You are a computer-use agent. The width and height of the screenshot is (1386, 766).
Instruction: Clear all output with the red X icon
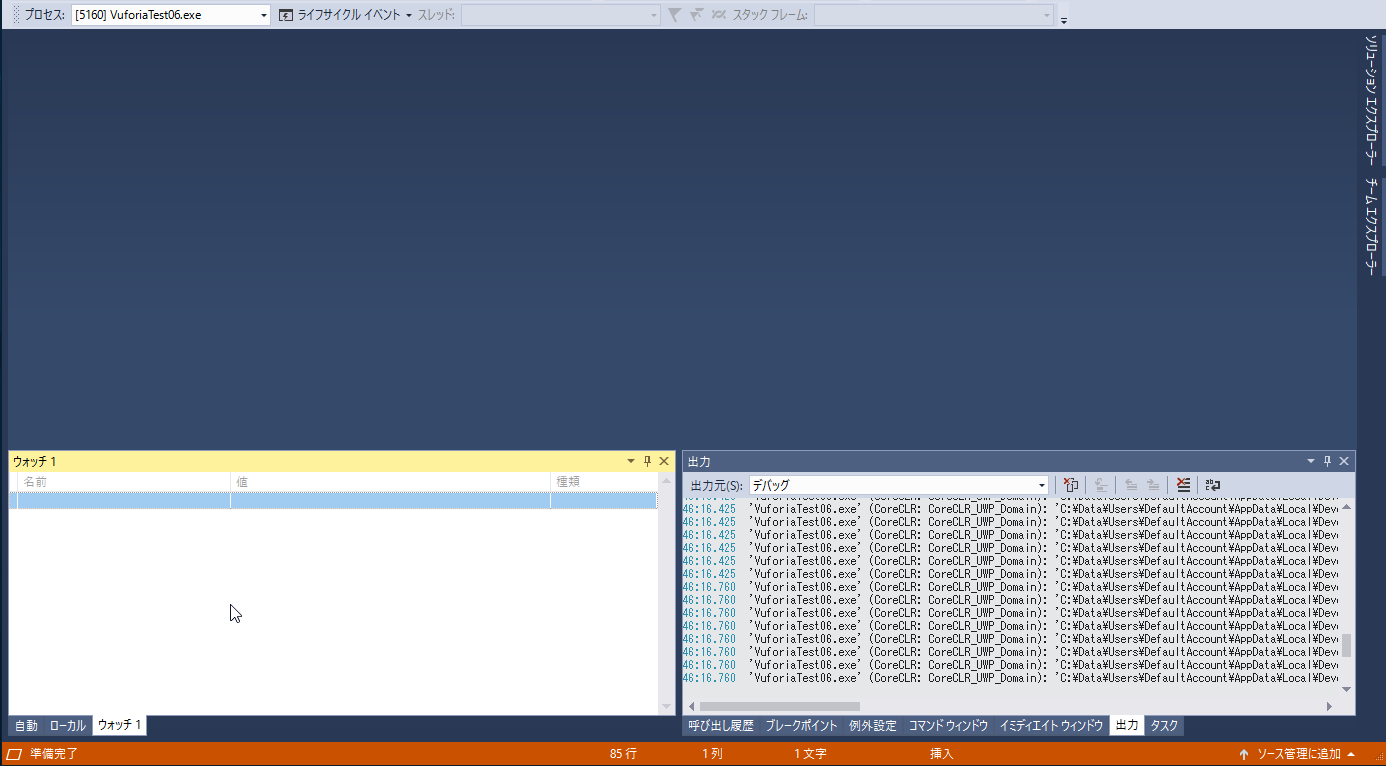click(x=1183, y=485)
